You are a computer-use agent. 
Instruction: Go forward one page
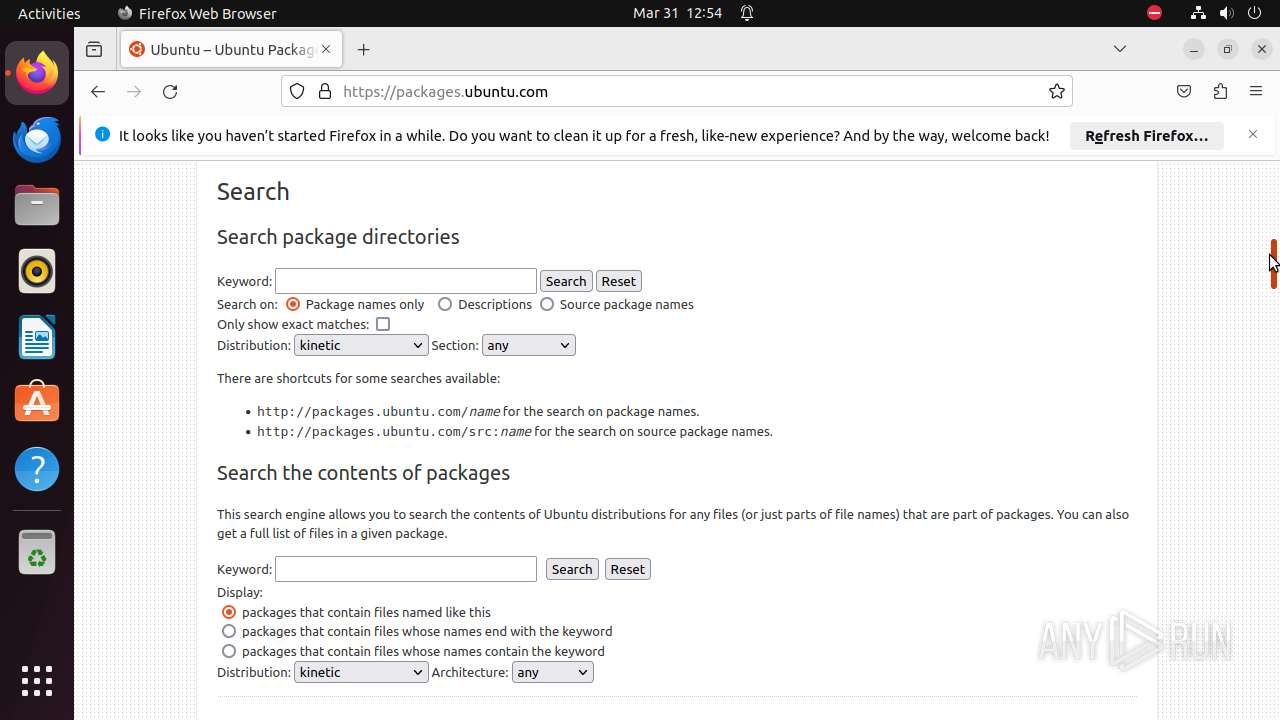click(x=134, y=91)
